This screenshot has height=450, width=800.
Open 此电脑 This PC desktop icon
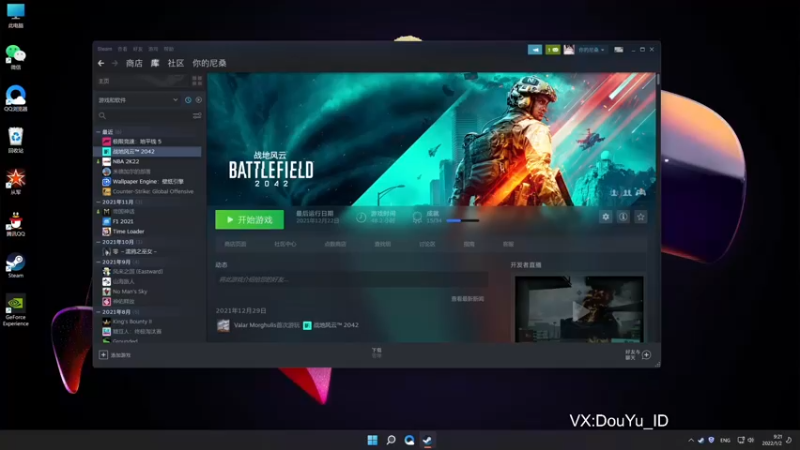tap(16, 15)
